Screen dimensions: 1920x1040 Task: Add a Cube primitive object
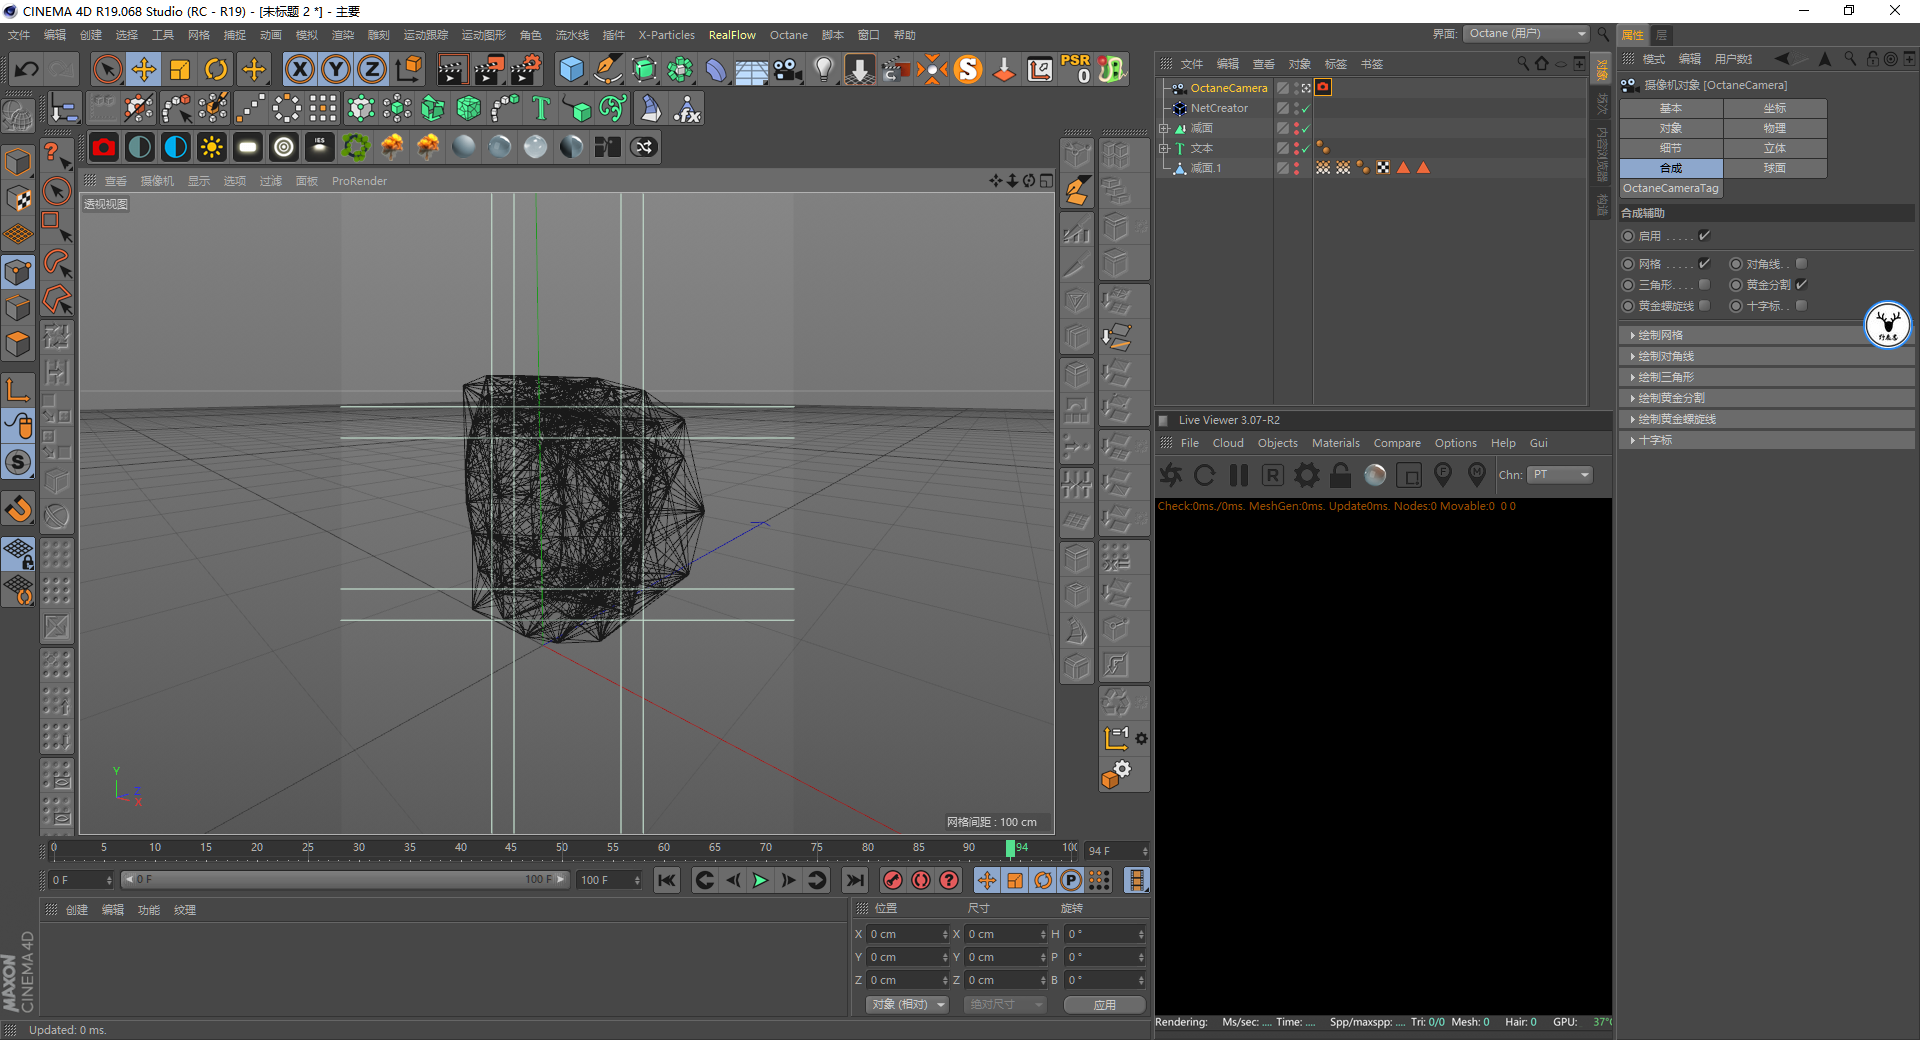[571, 69]
